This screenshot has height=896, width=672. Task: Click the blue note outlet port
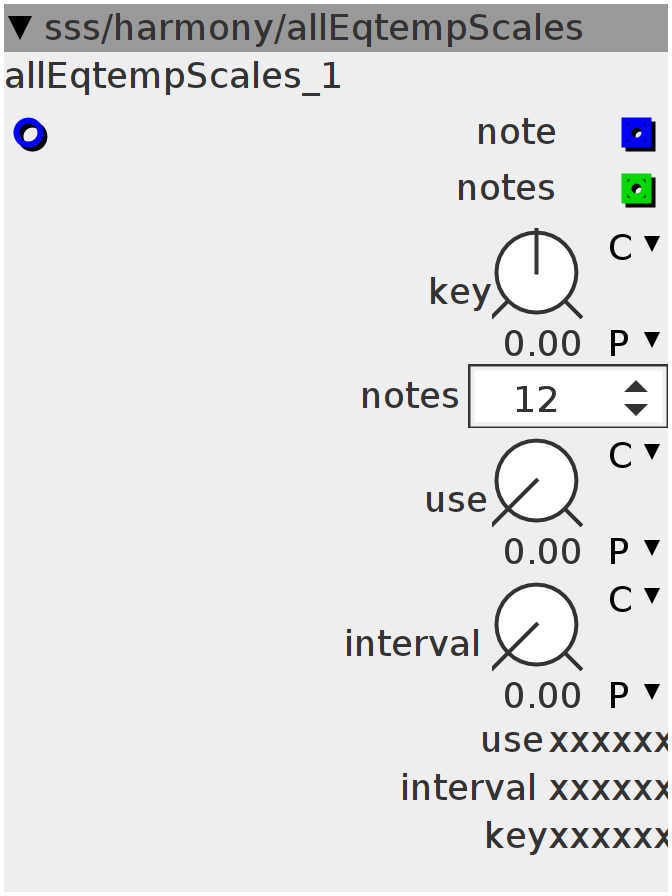click(637, 133)
